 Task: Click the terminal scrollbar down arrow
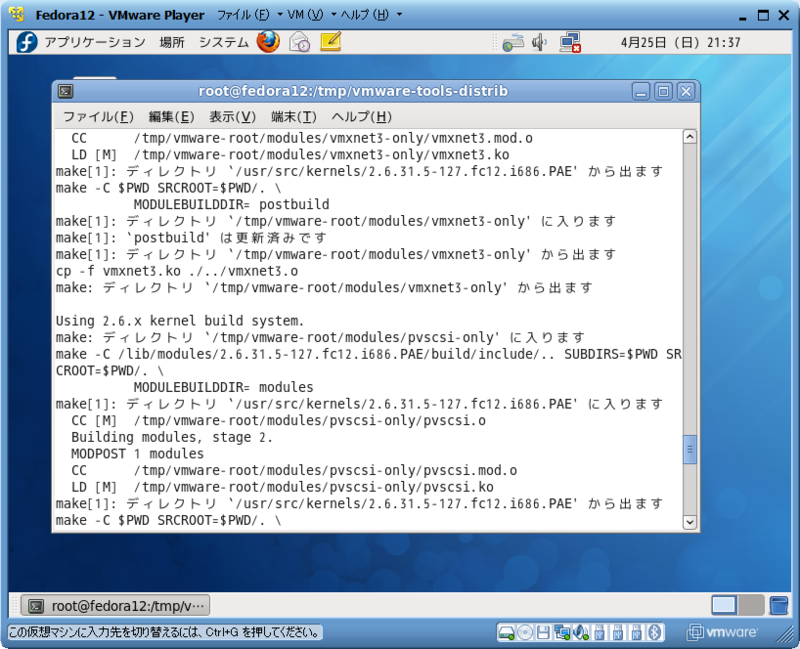tap(689, 521)
